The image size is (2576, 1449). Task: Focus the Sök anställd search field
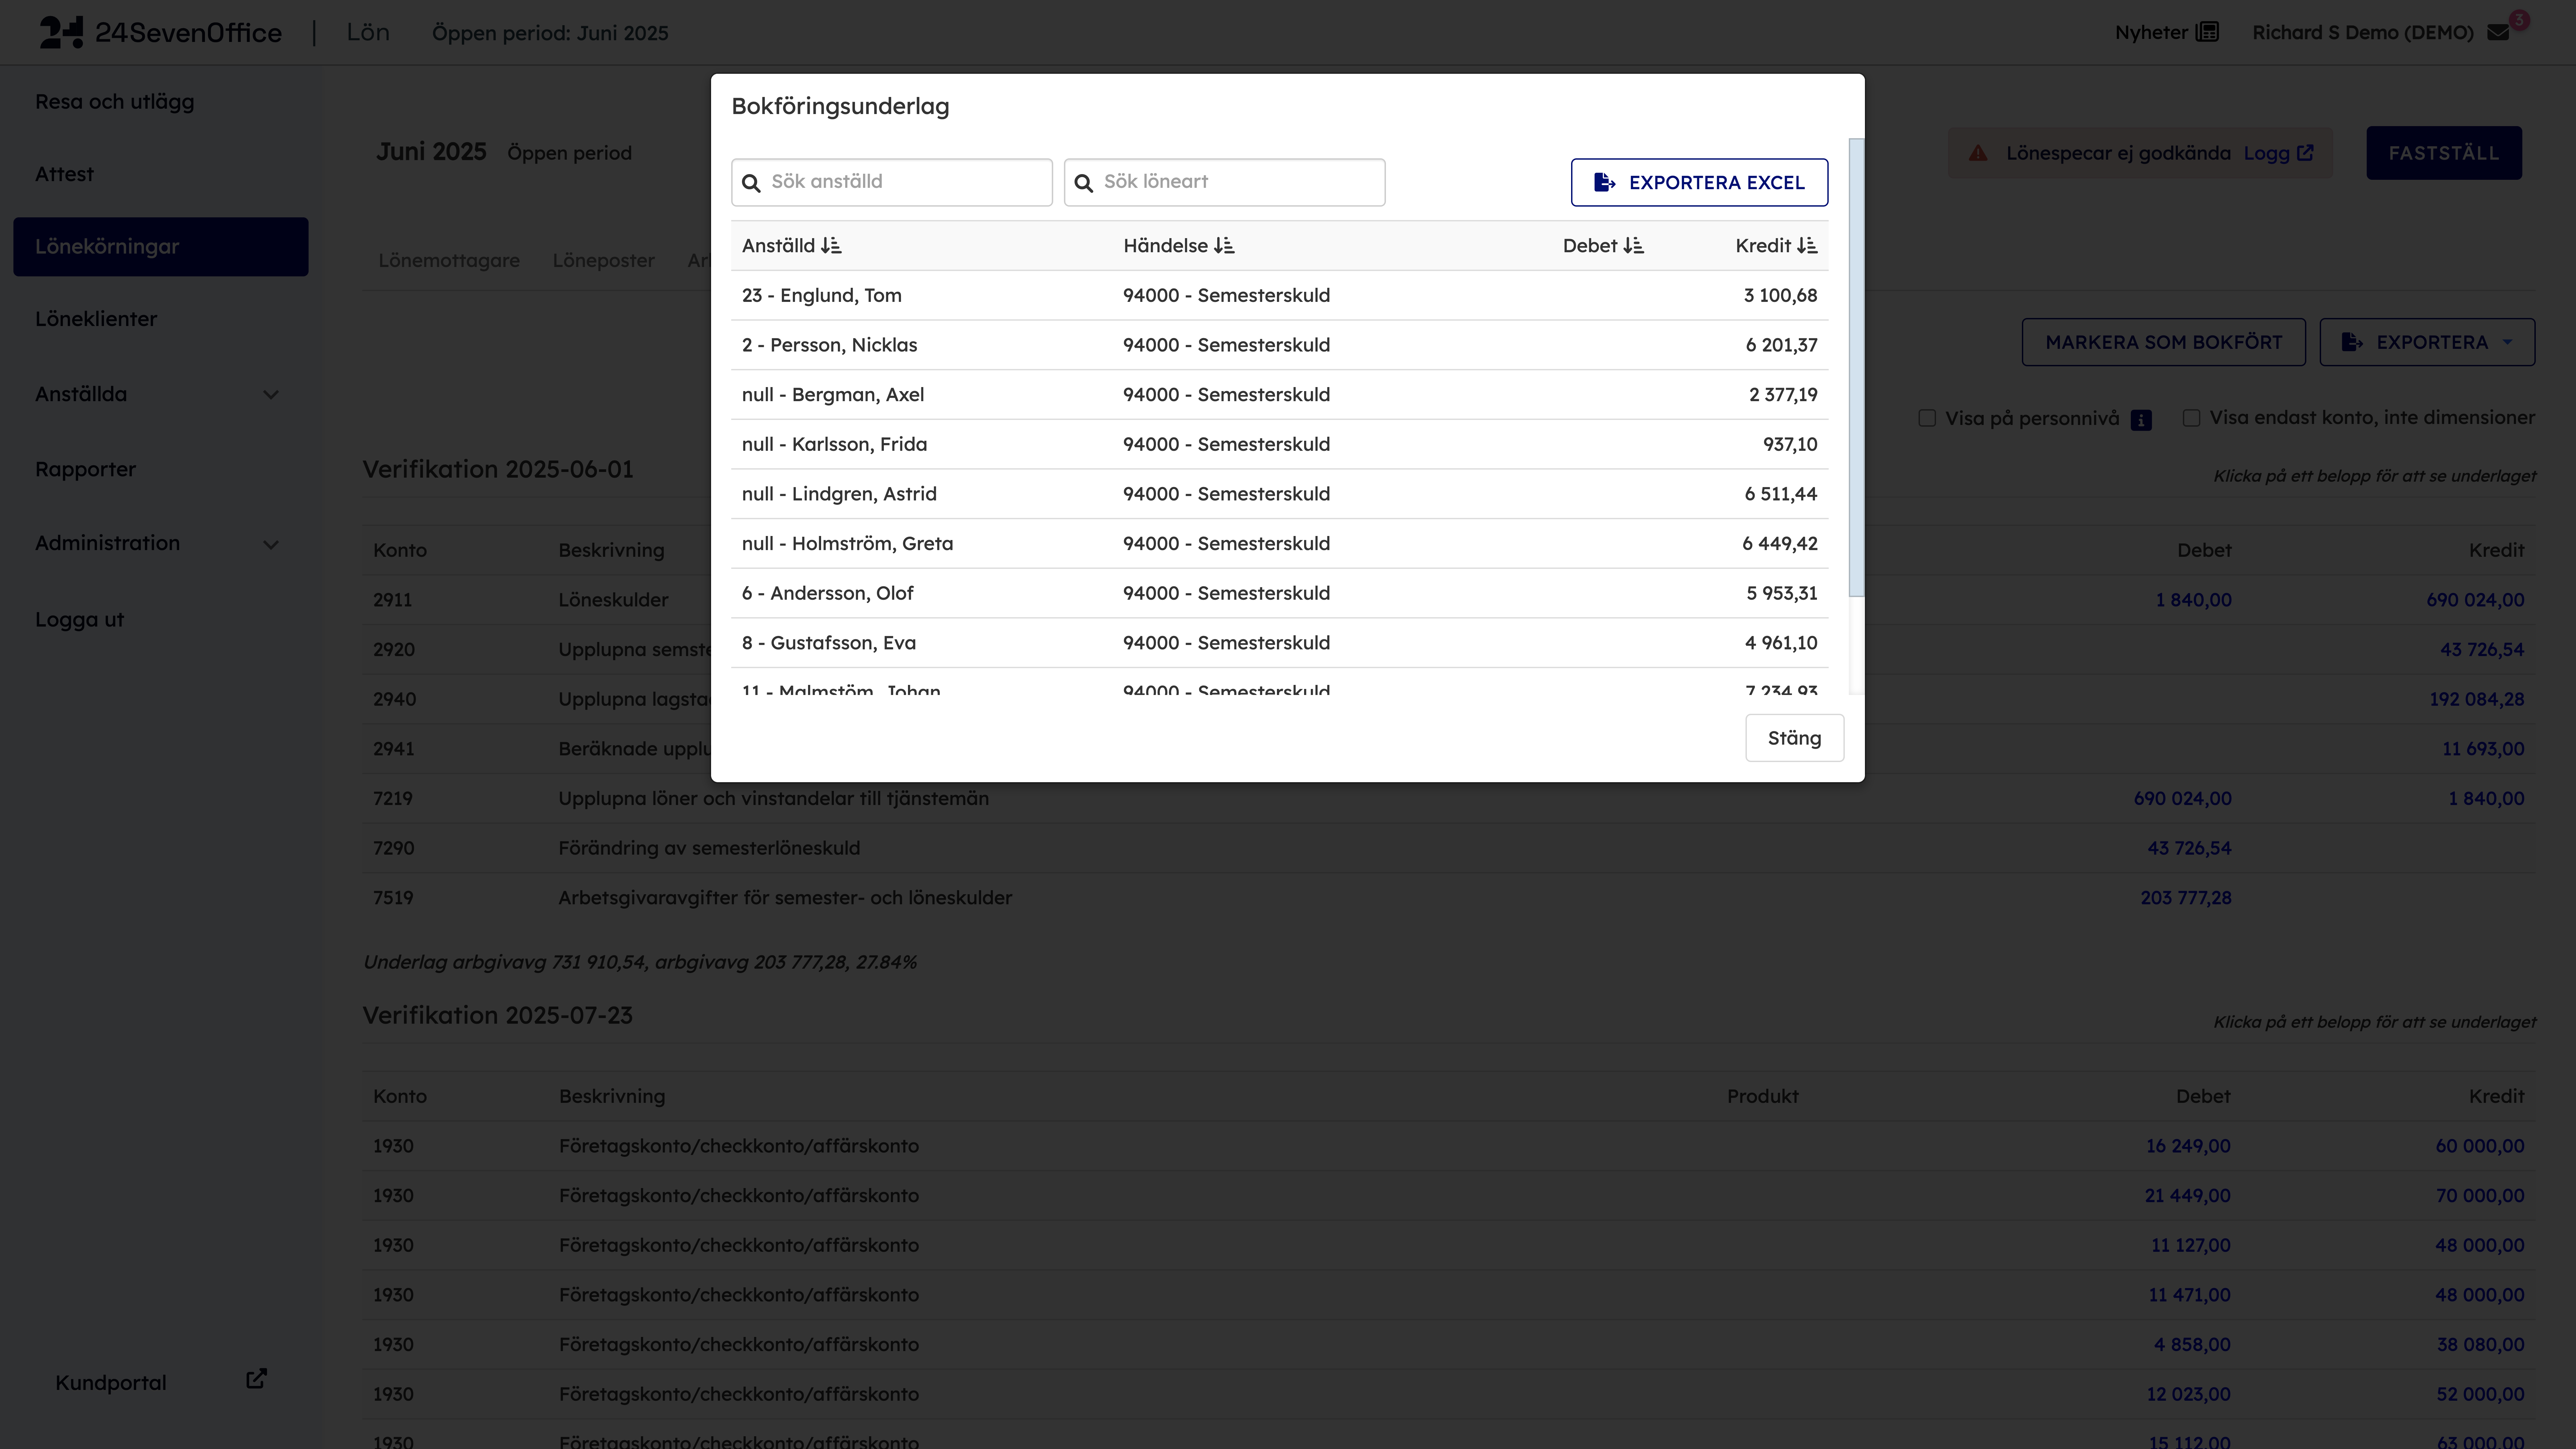coord(892,182)
